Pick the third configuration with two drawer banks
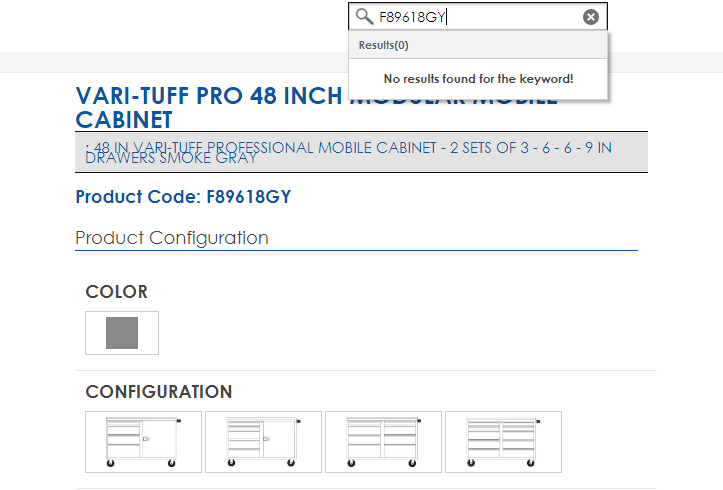 click(383, 441)
